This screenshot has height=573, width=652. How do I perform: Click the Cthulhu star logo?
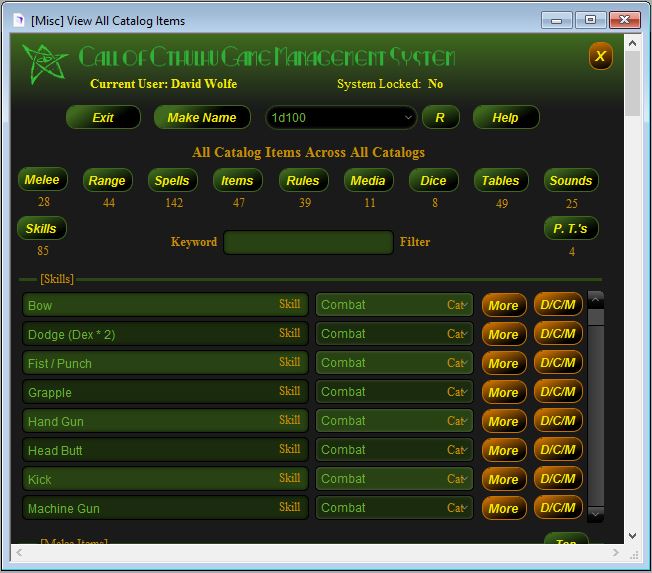click(45, 63)
